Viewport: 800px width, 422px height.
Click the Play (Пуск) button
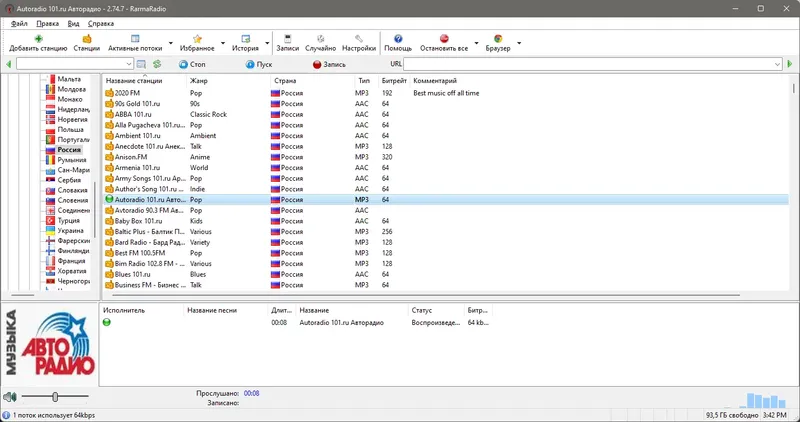(x=259, y=64)
